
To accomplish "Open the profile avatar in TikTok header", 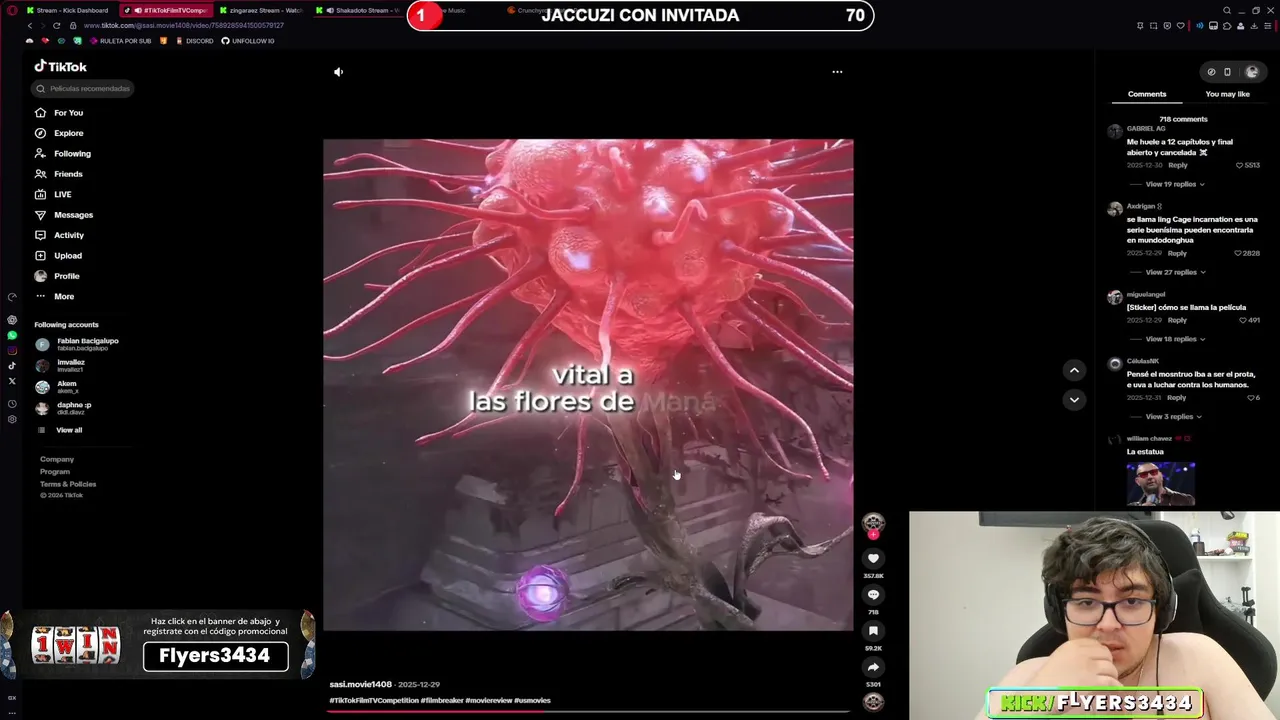I will click(x=1251, y=72).
